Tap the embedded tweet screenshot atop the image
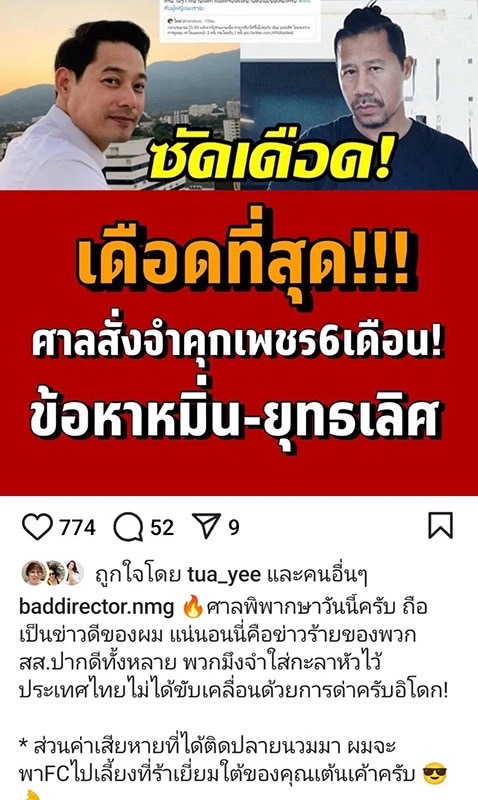478x800 pixels. 240,20
